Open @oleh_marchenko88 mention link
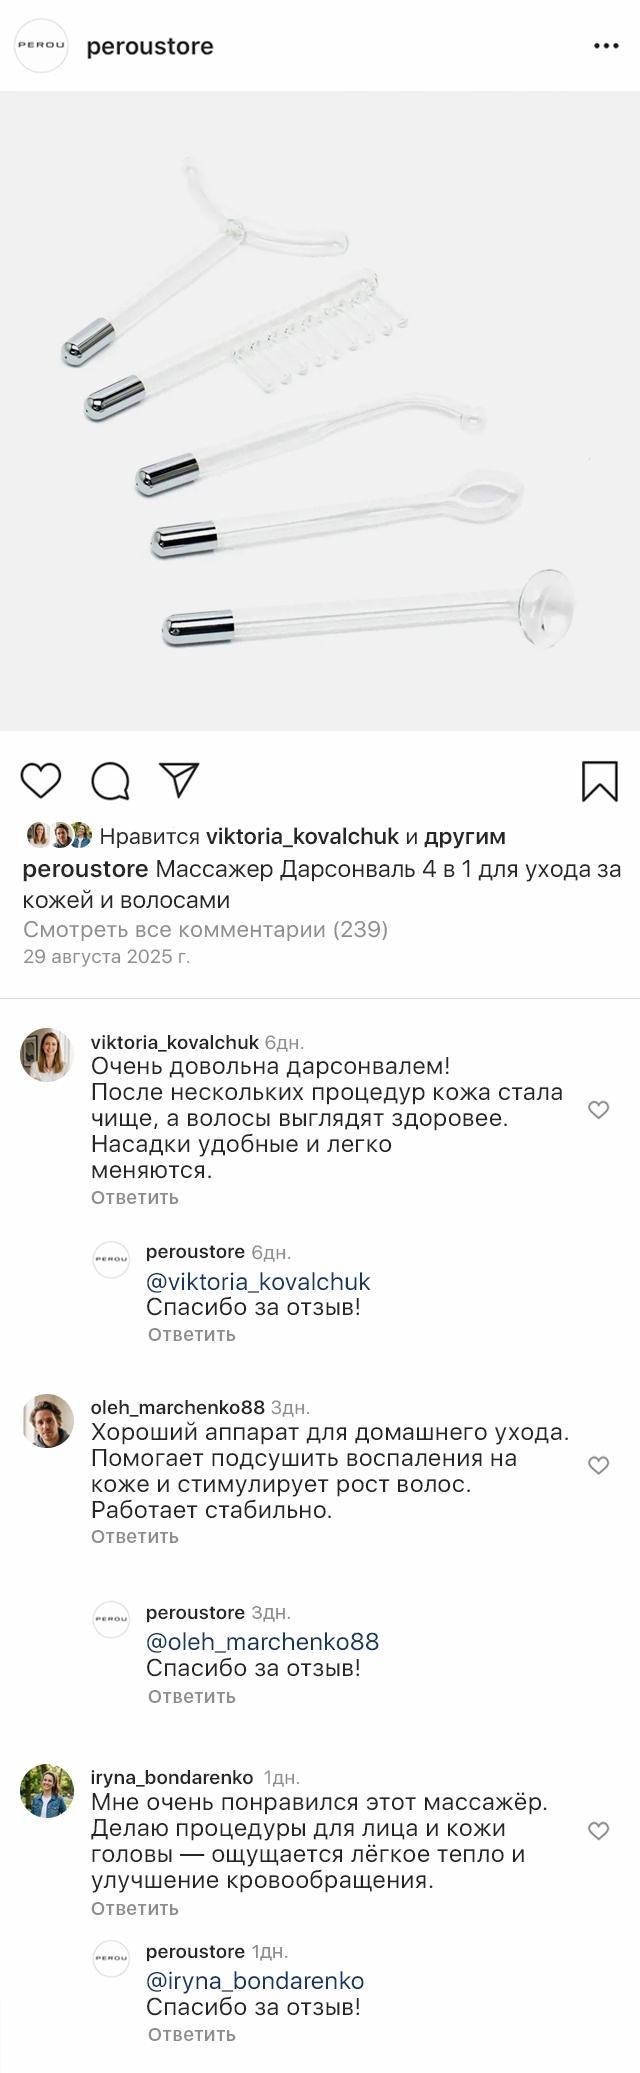 [x=262, y=1642]
